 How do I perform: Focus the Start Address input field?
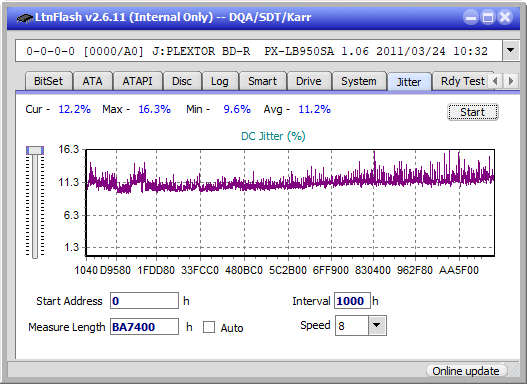[145, 301]
